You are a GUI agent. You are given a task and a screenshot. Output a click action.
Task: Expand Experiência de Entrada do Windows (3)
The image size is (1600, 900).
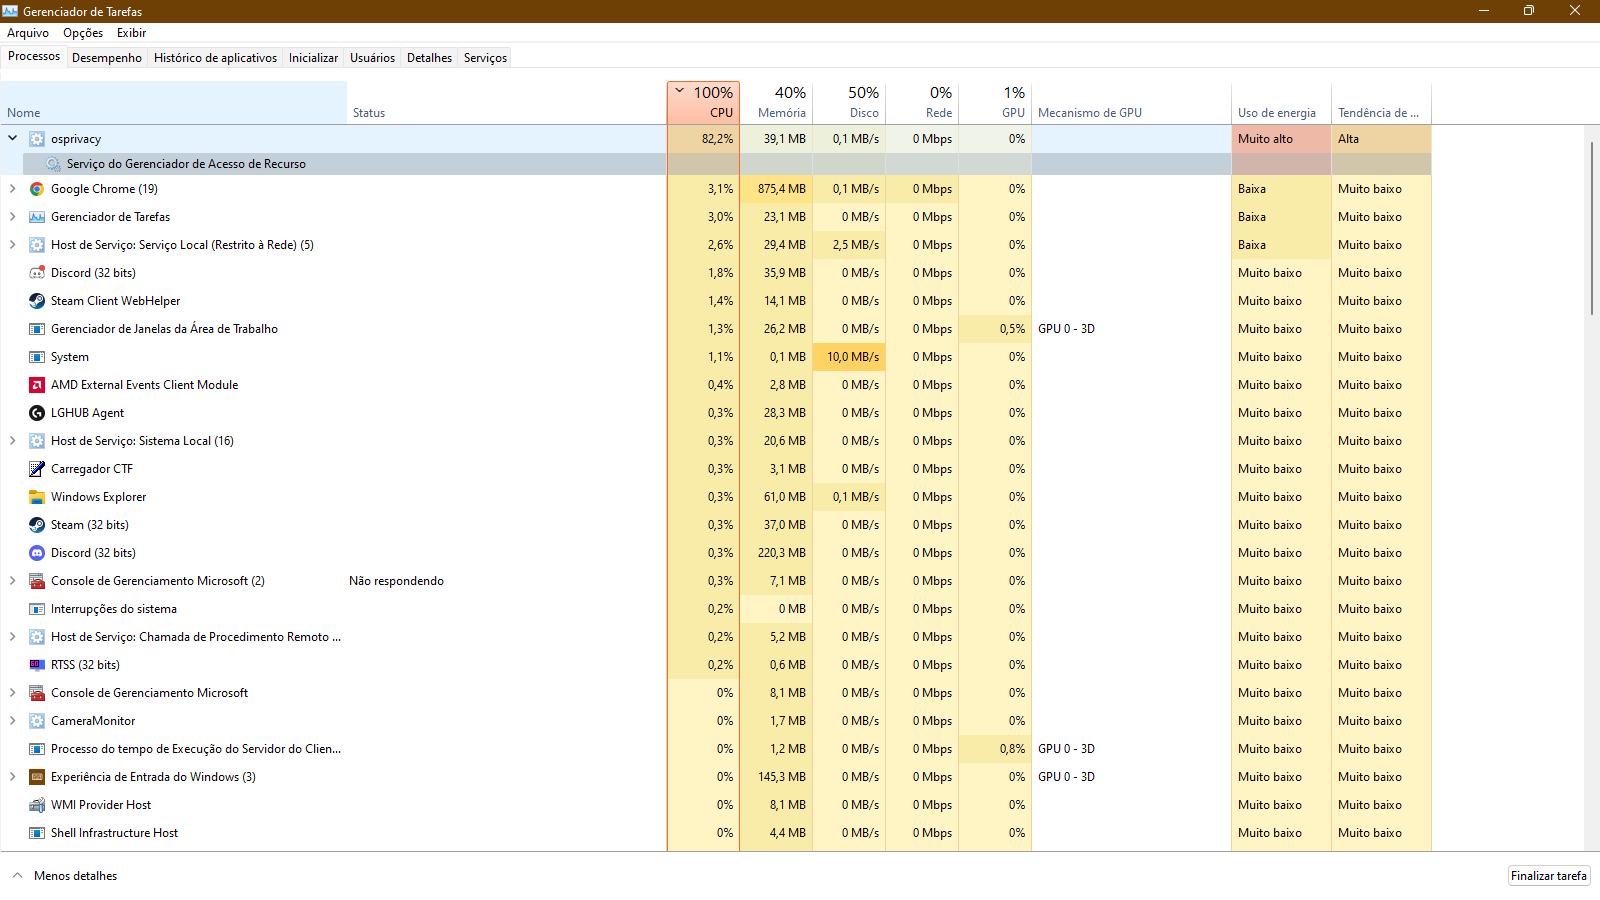[x=13, y=777]
